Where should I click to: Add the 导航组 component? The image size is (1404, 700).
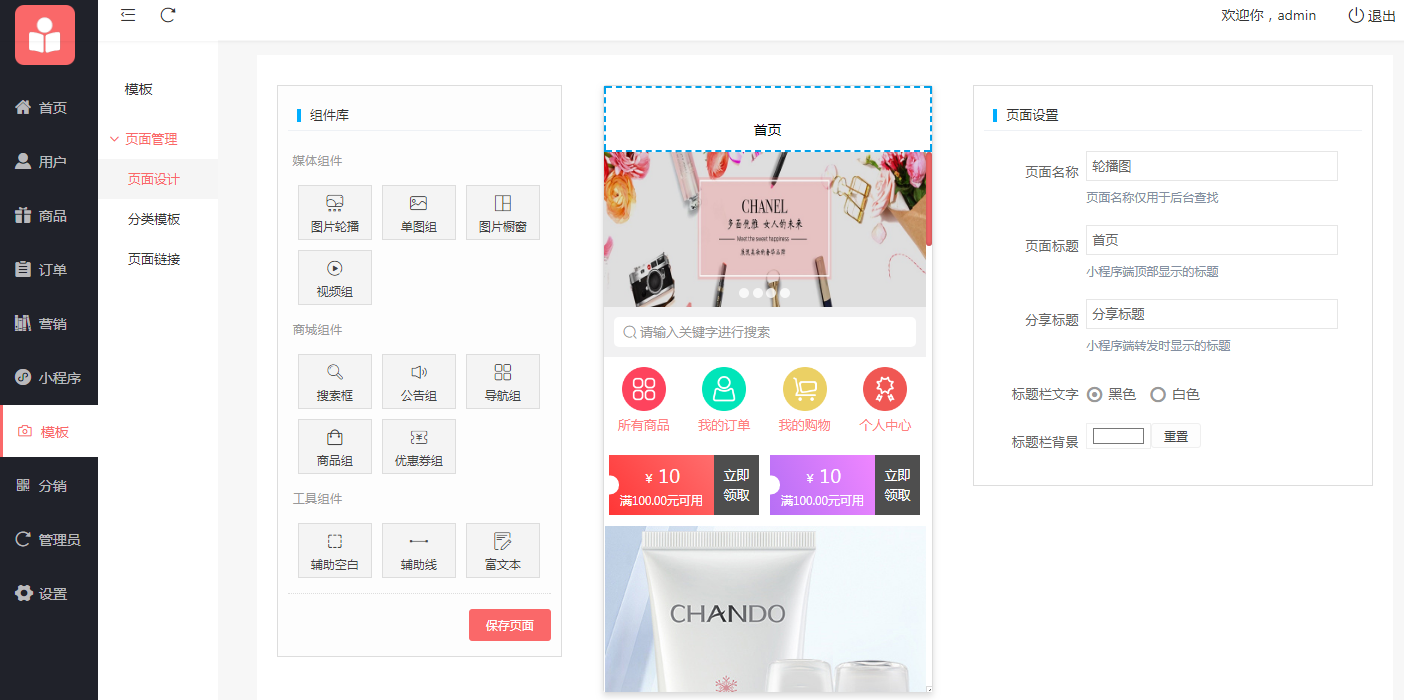click(503, 381)
